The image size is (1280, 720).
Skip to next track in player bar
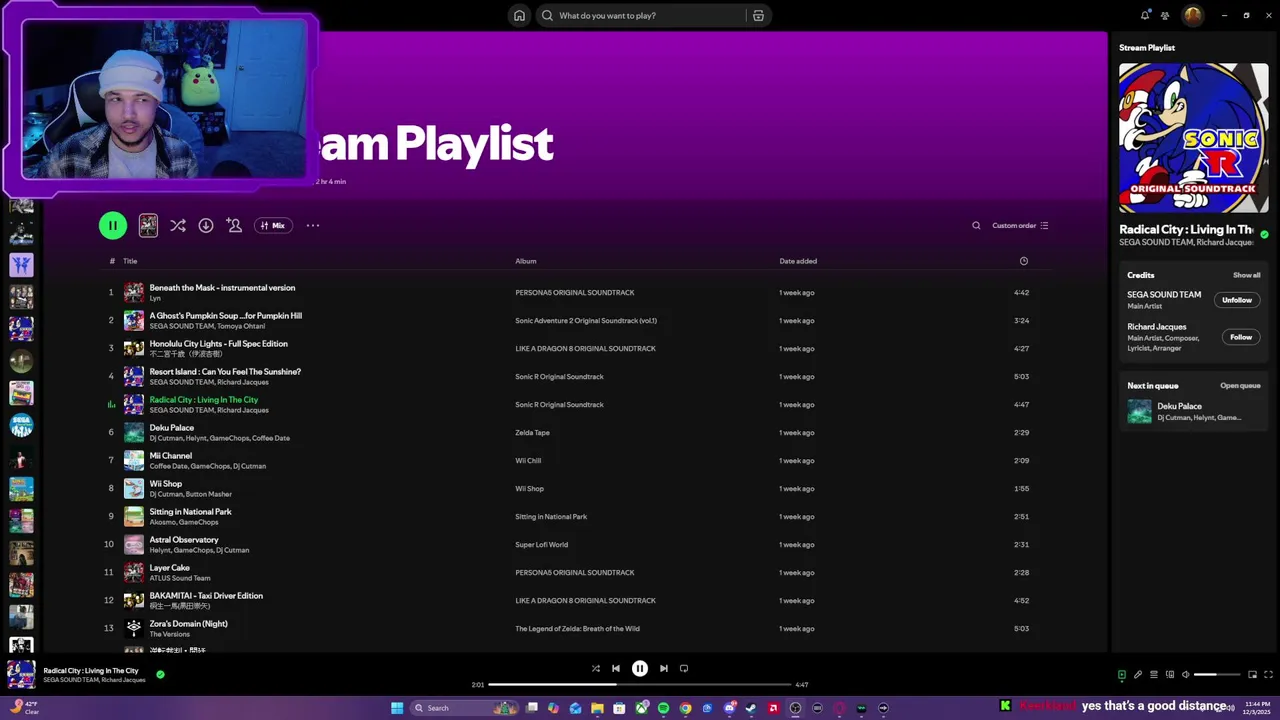pyautogui.click(x=663, y=669)
